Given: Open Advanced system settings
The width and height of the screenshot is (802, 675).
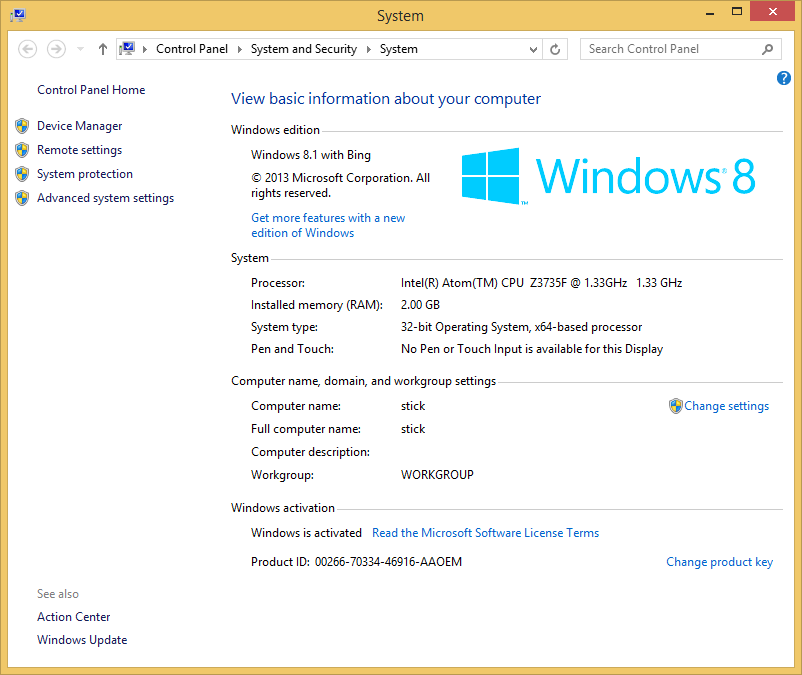Looking at the screenshot, I should [105, 198].
